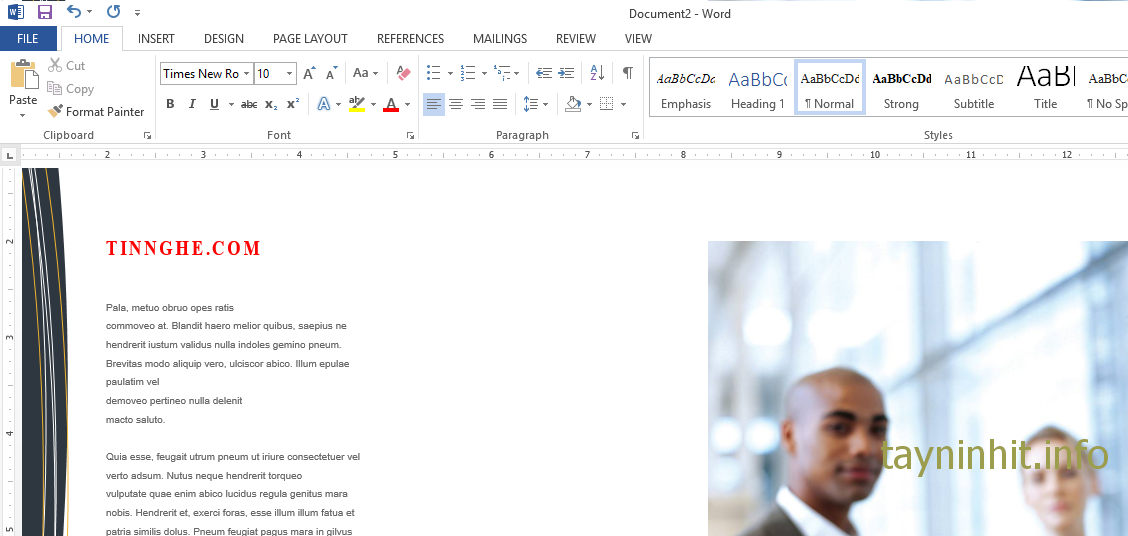The image size is (1128, 536).
Task: Apply the red font color swatch
Action: pyautogui.click(x=391, y=104)
